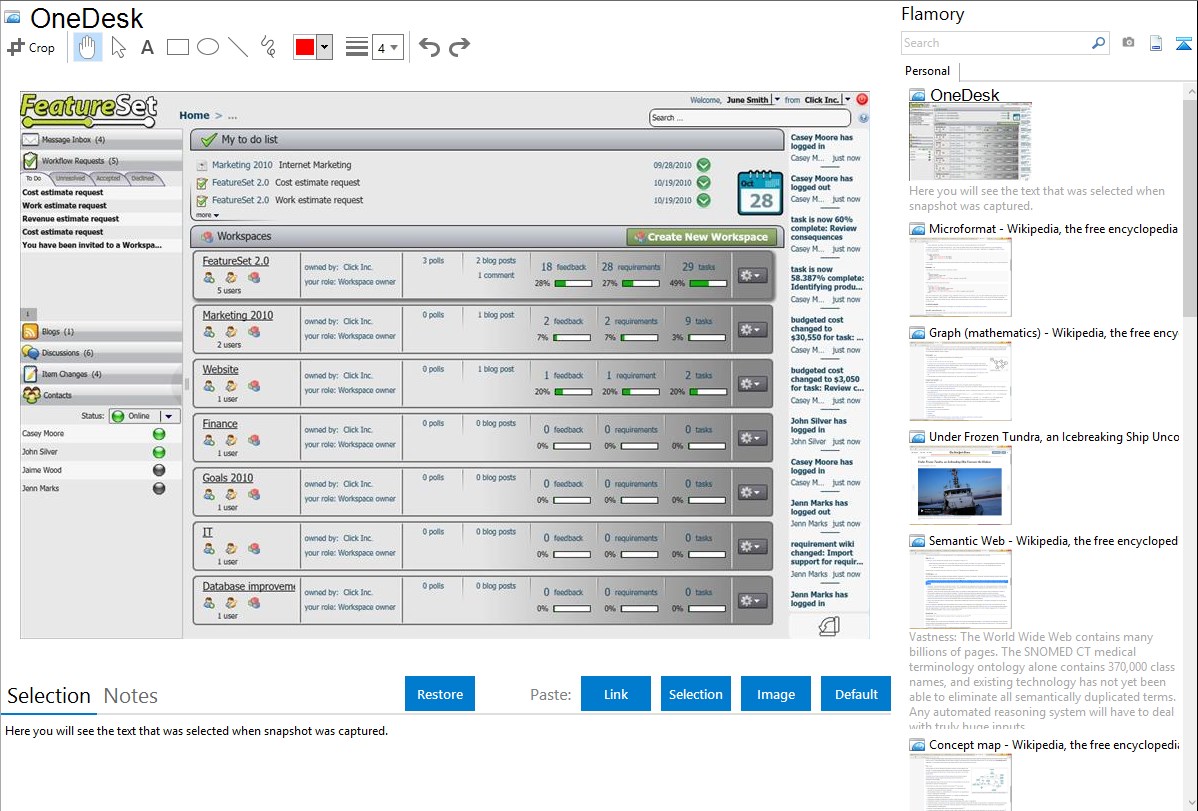This screenshot has height=811, width=1198.
Task: Switch to the Personal tab
Action: point(927,71)
